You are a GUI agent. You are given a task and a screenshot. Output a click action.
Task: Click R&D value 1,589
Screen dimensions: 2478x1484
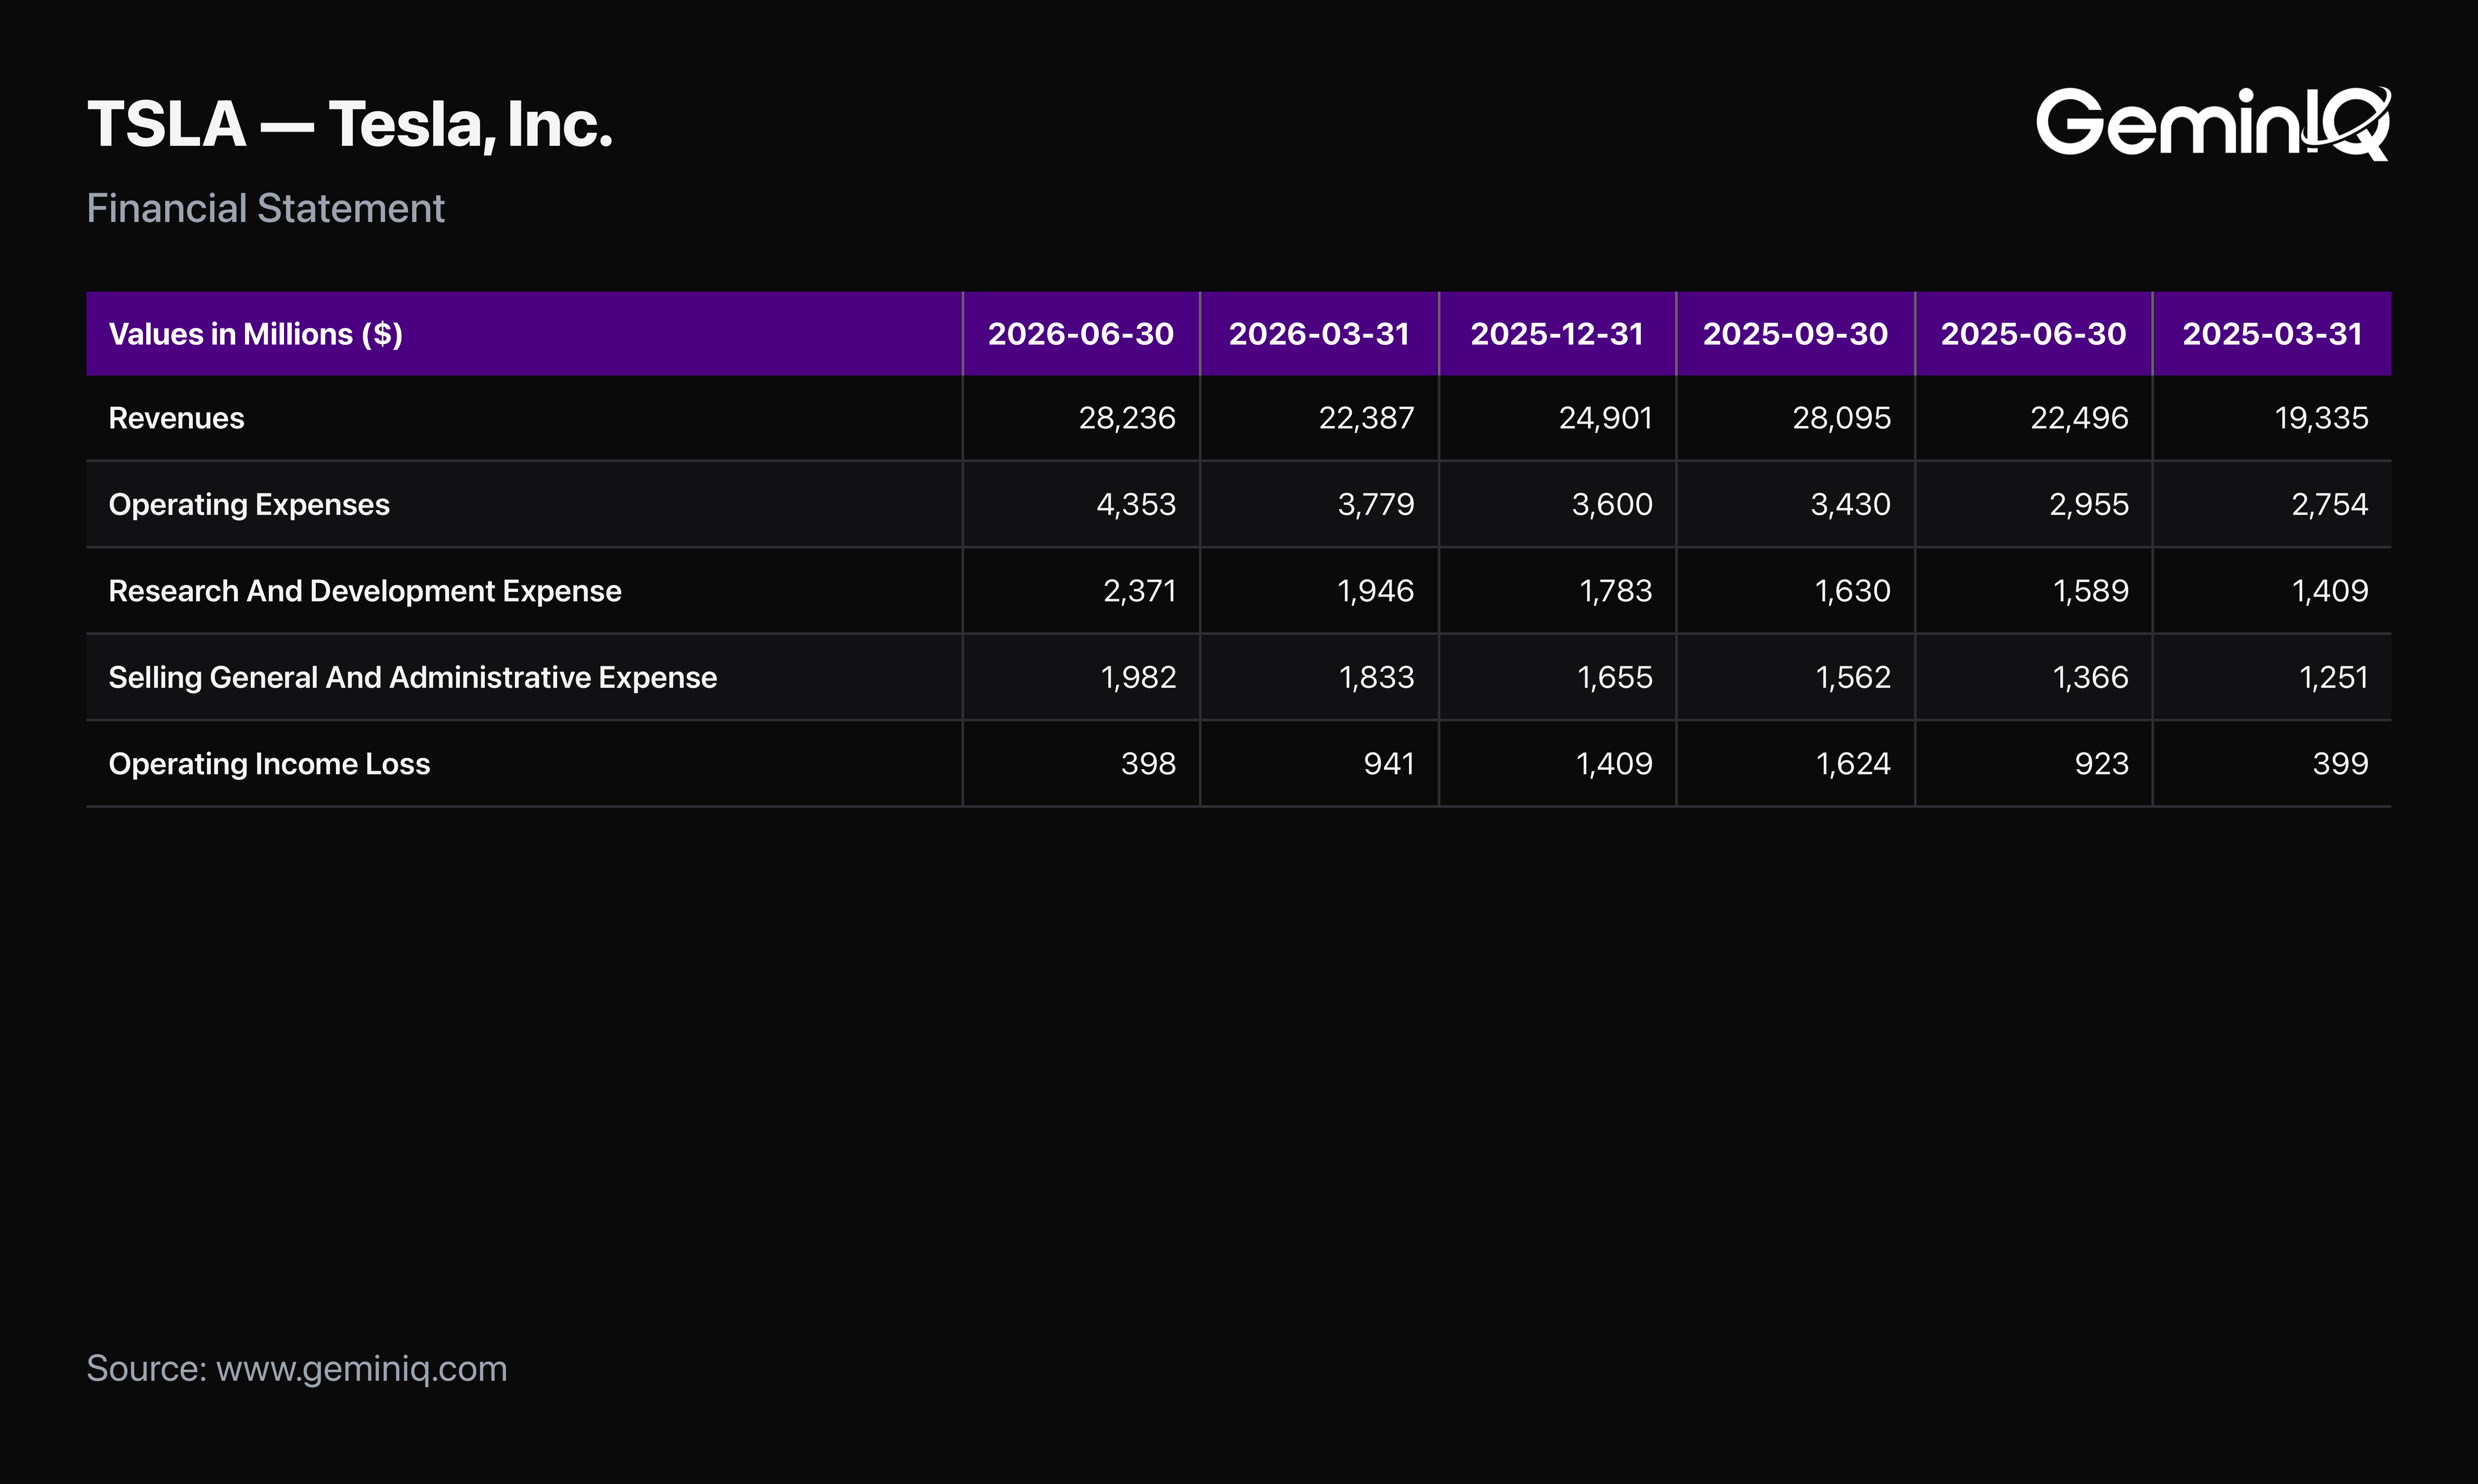(x=2091, y=591)
